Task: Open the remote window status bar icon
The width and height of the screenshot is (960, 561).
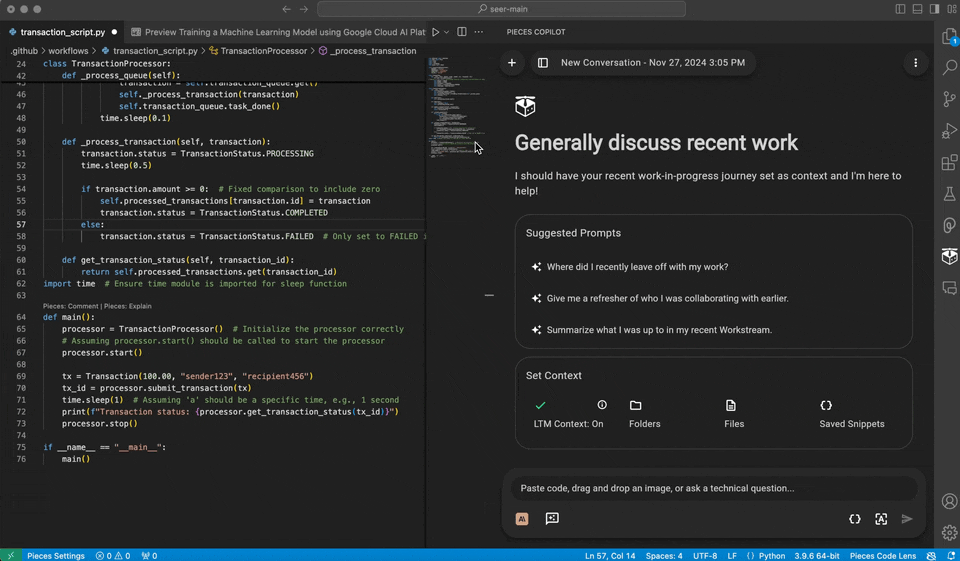Action: [x=10, y=555]
